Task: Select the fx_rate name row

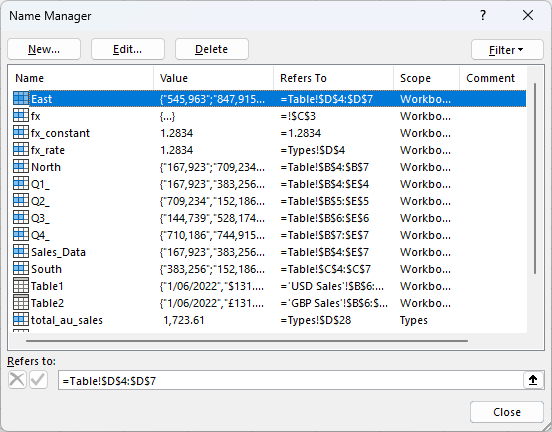Action: pyautogui.click(x=269, y=150)
